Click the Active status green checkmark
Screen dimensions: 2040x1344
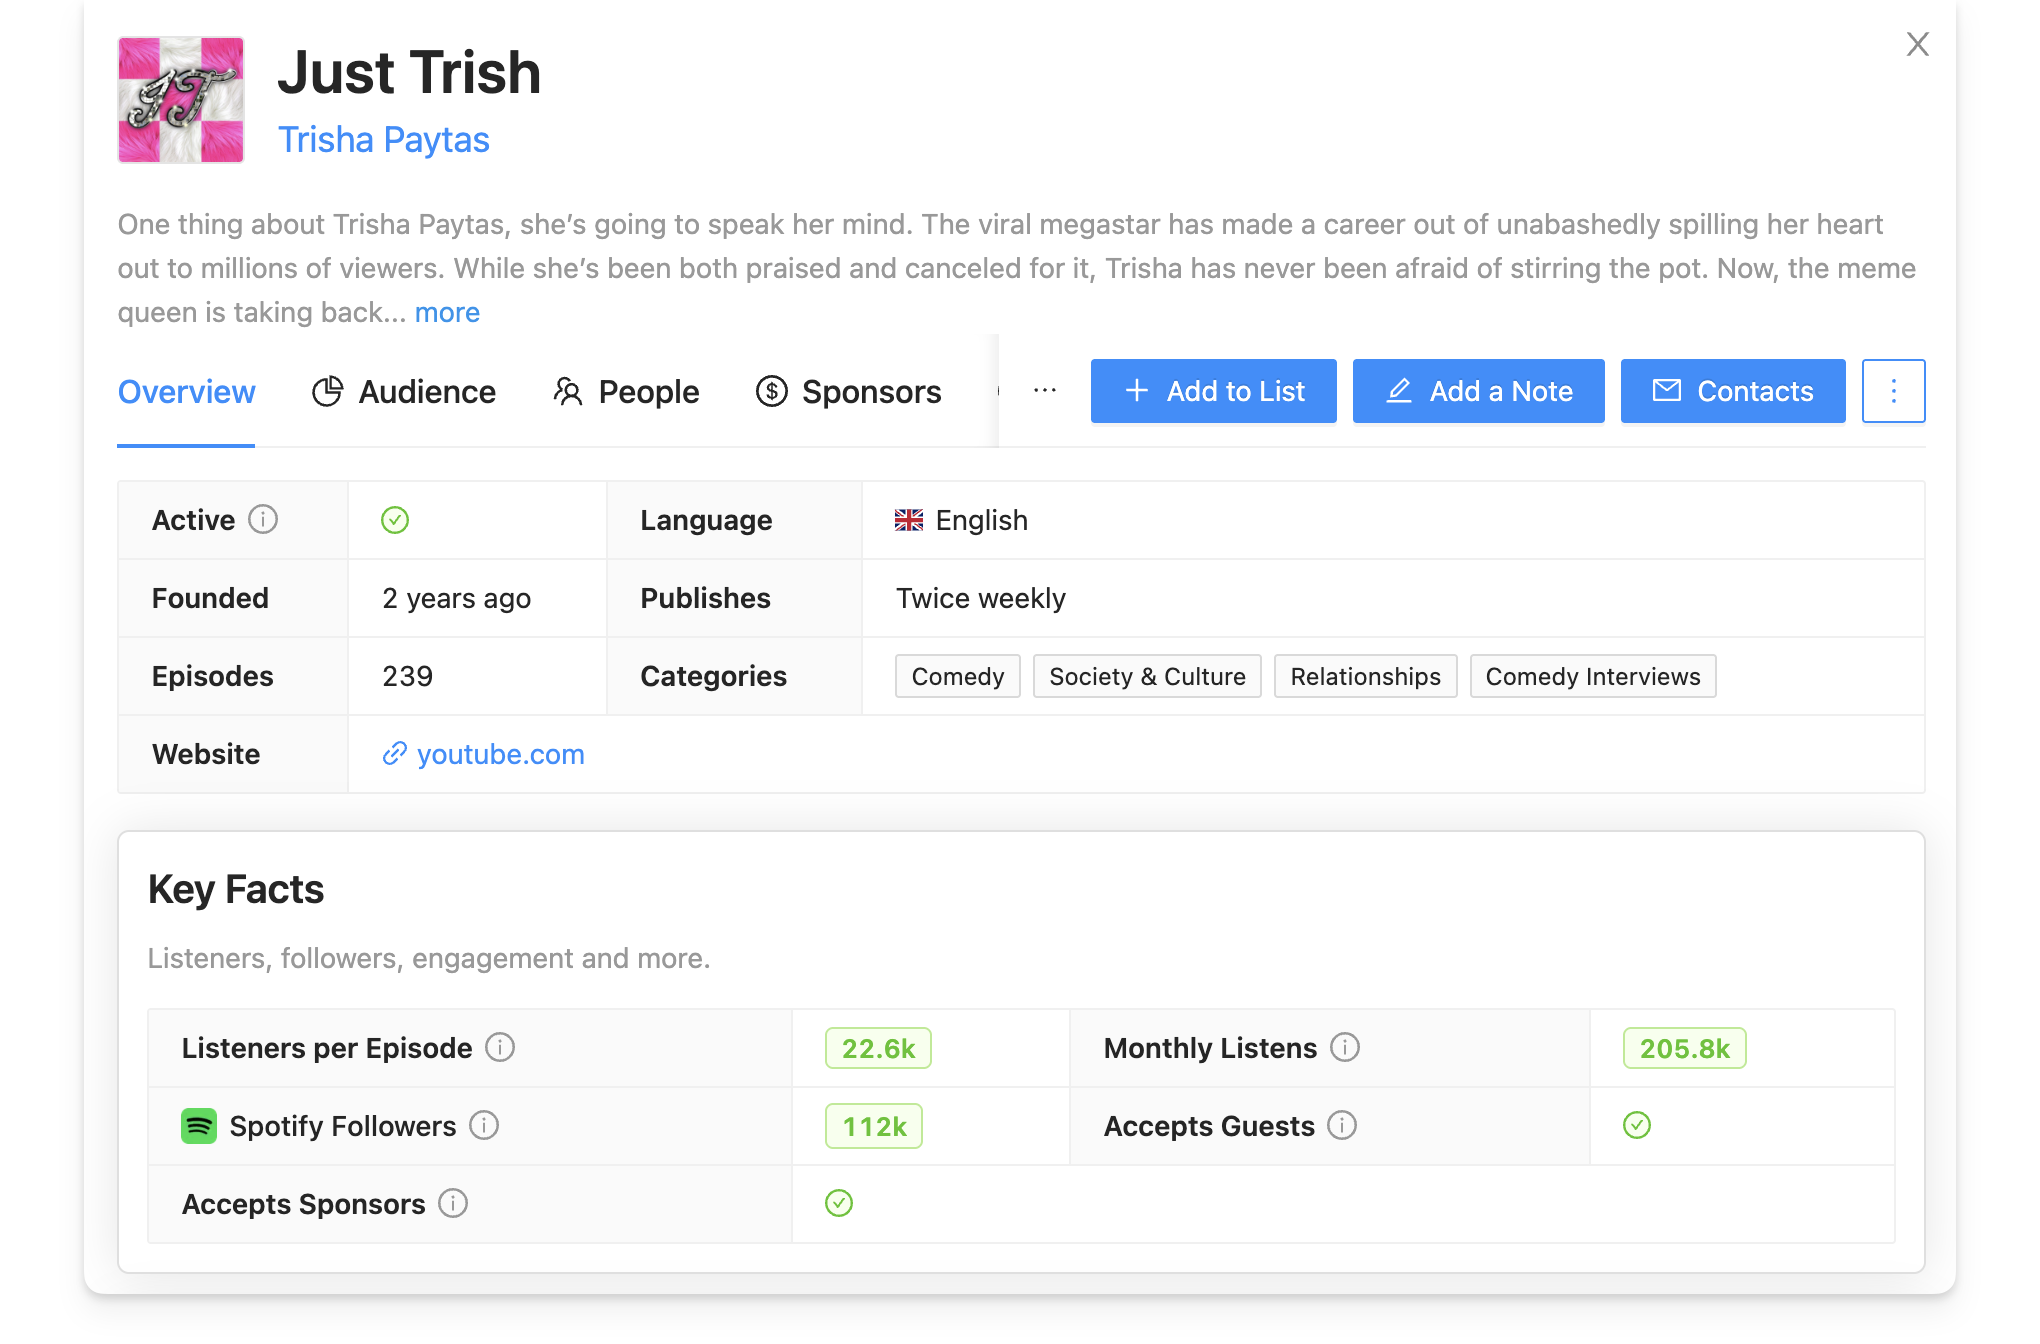tap(395, 520)
